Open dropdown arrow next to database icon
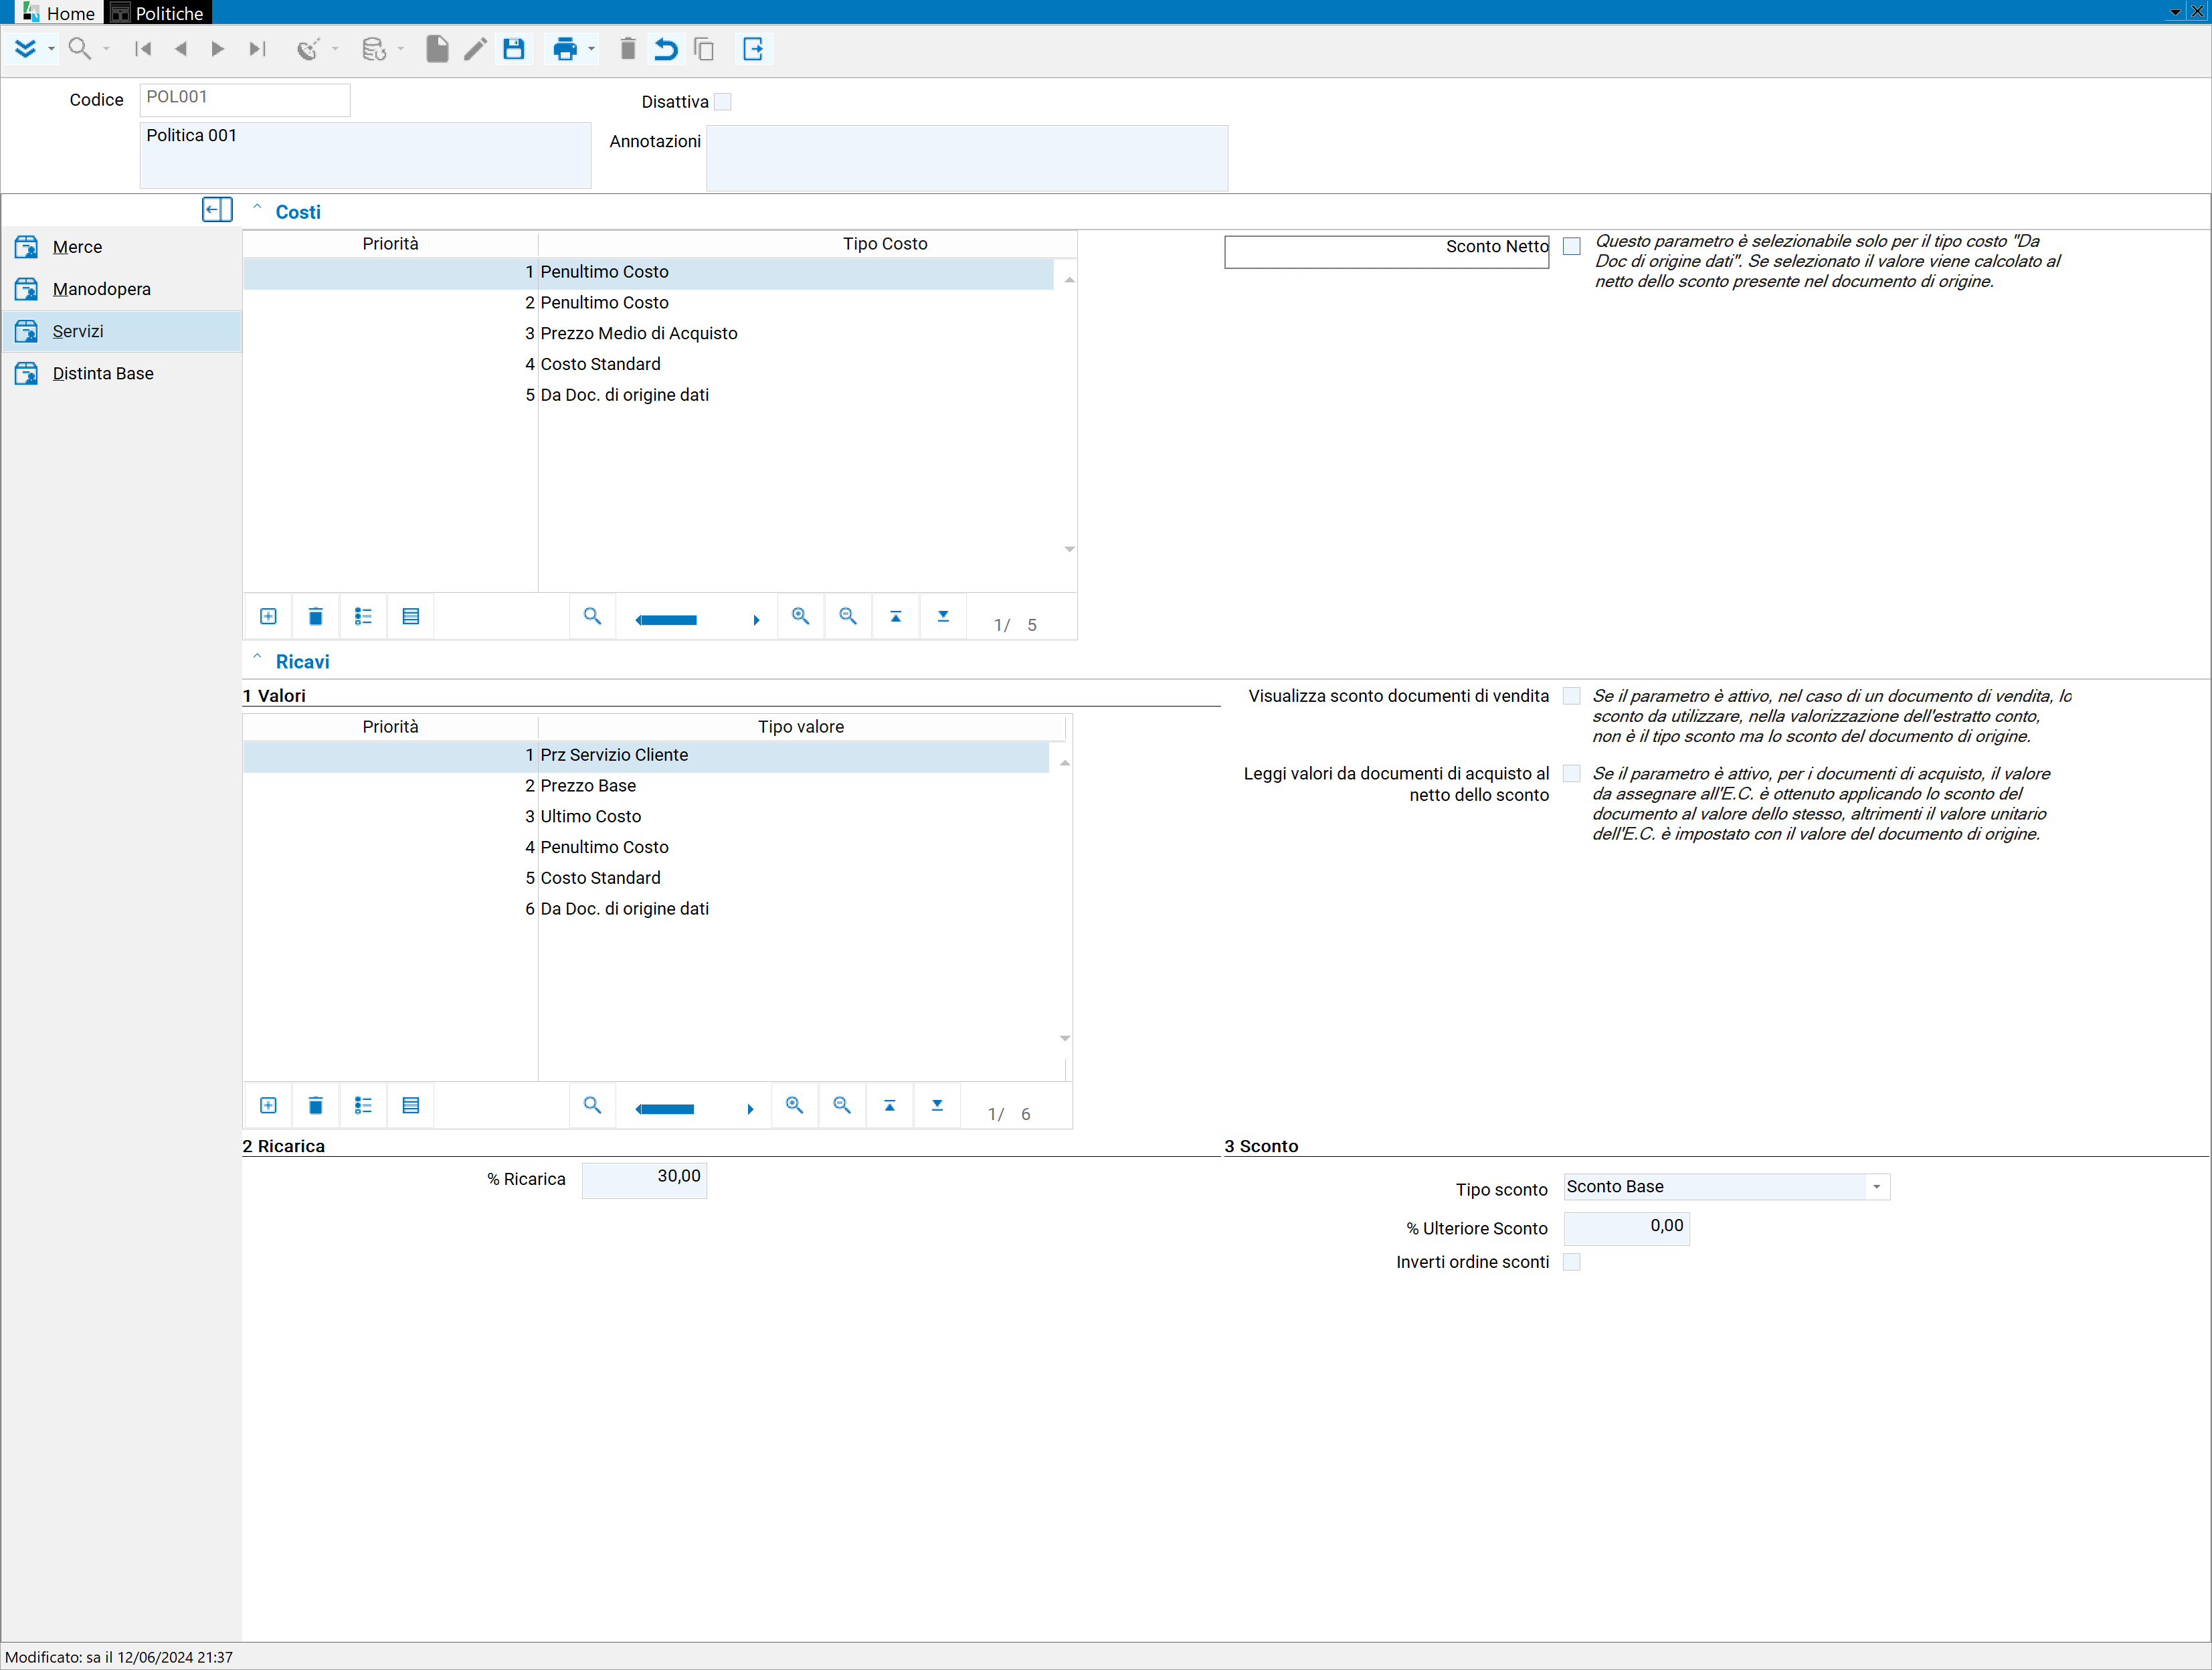Image resolution: width=2212 pixels, height=1670 pixels. coord(400,49)
